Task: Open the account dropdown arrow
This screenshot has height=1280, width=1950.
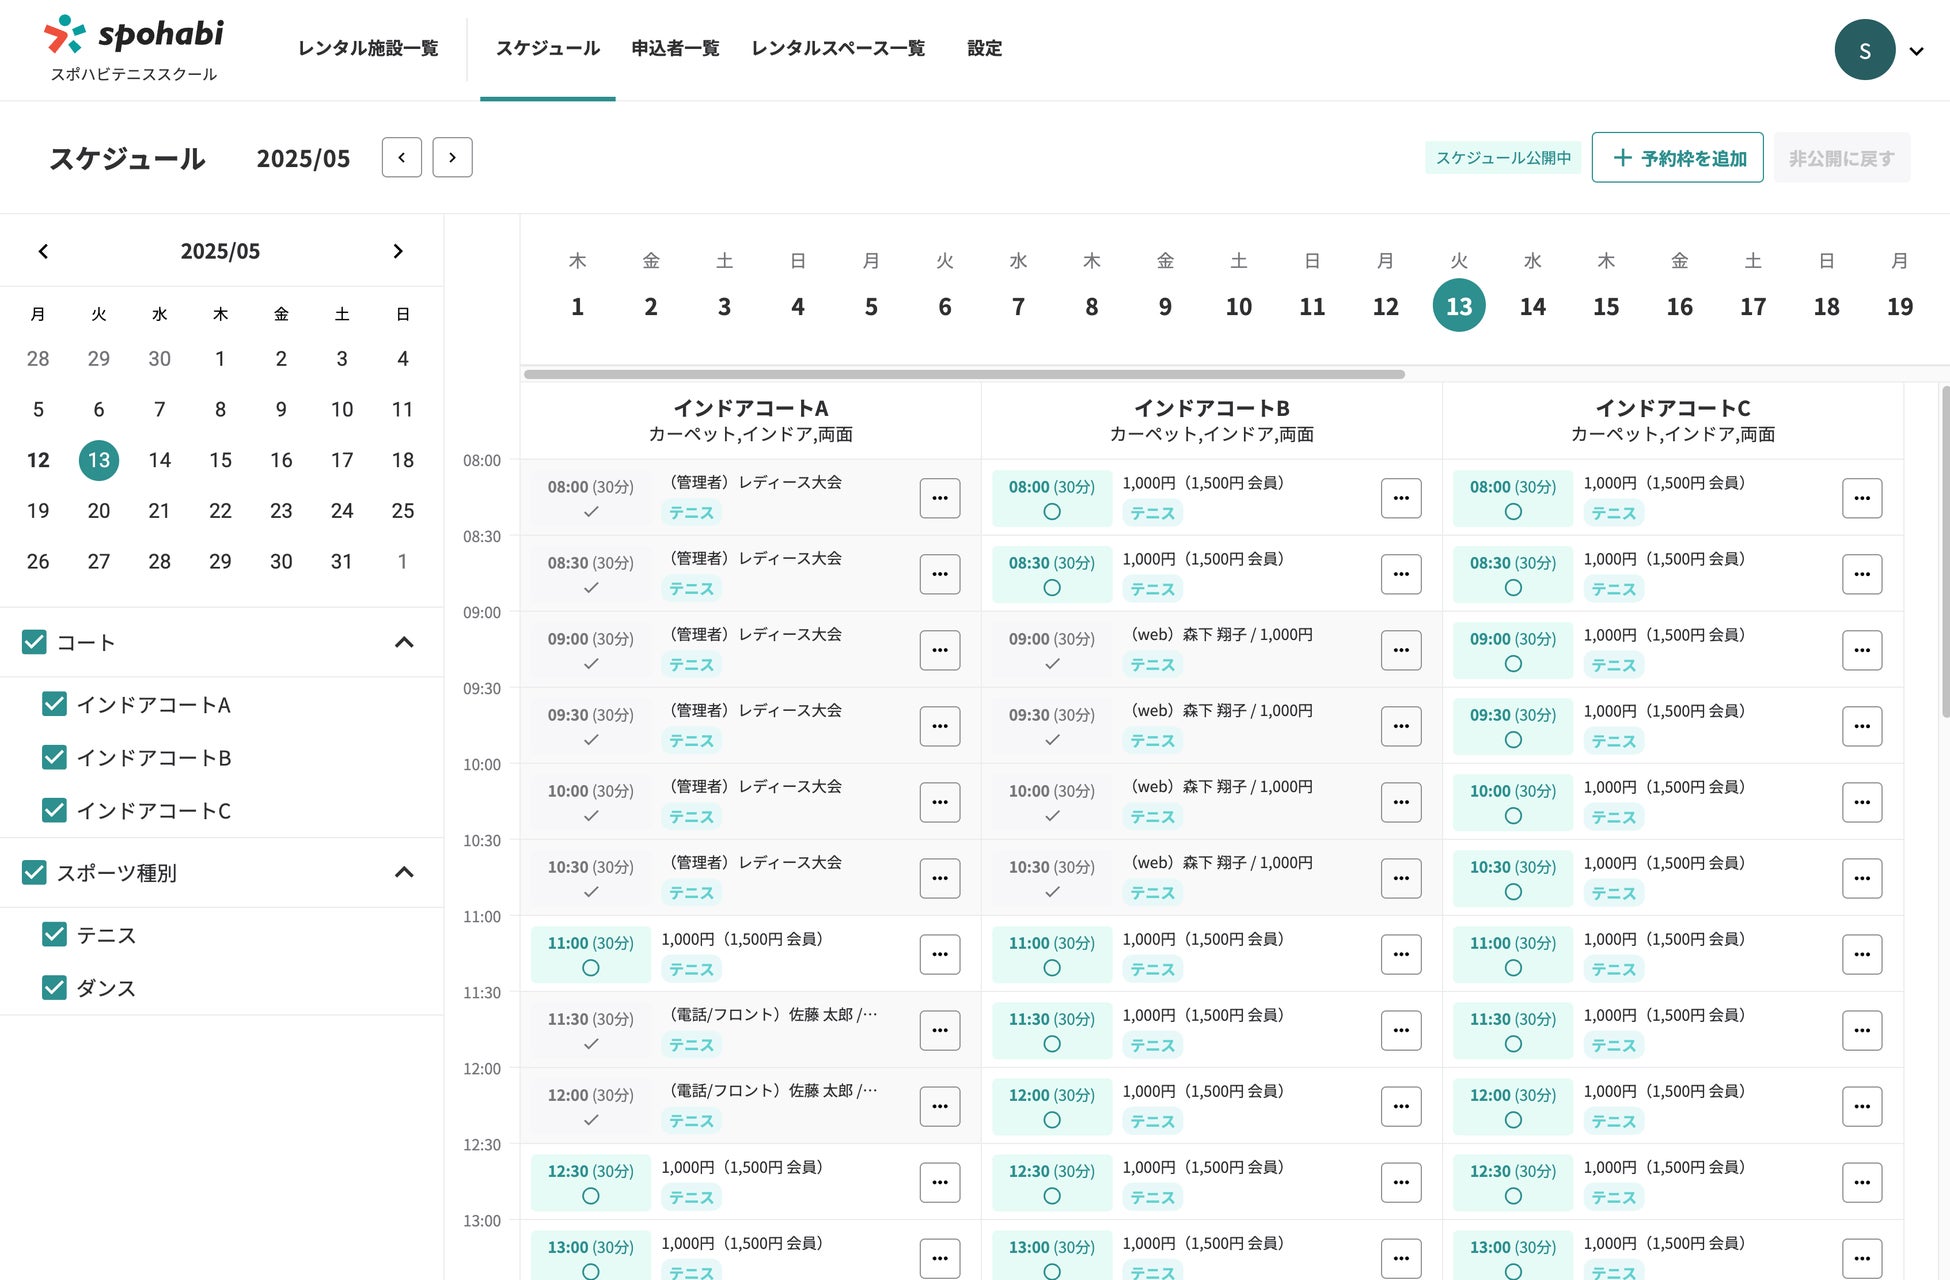Action: [1916, 51]
